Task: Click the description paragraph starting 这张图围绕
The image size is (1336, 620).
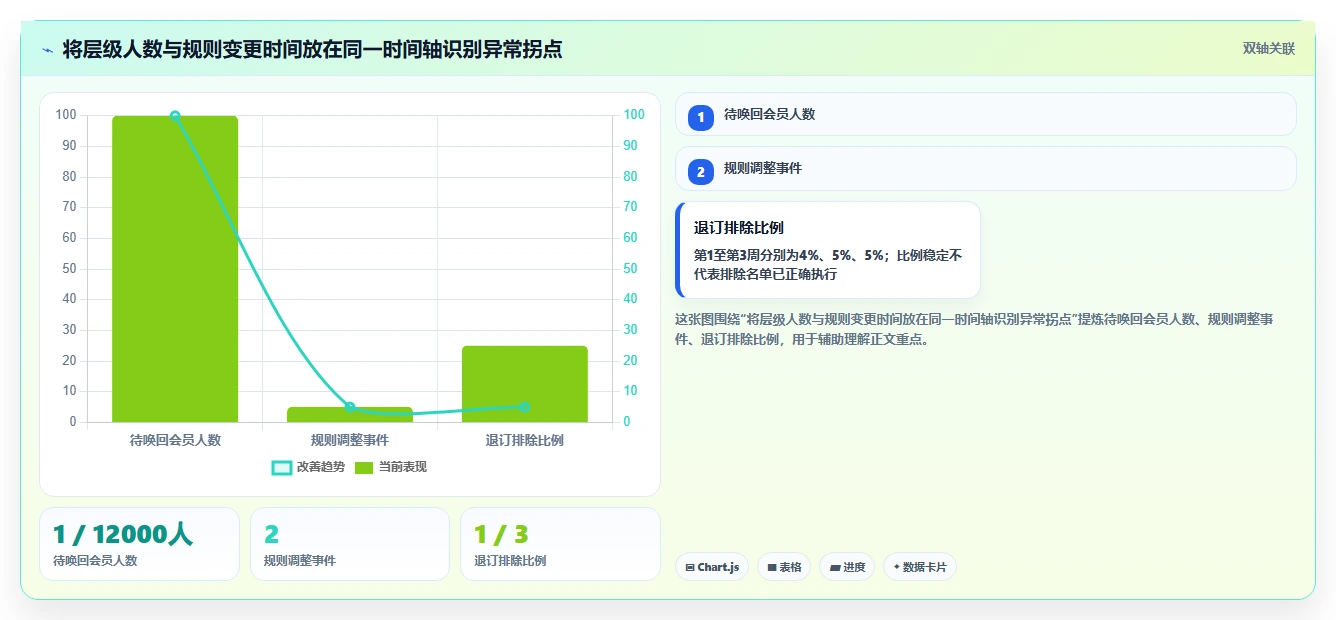Action: pyautogui.click(x=974, y=329)
